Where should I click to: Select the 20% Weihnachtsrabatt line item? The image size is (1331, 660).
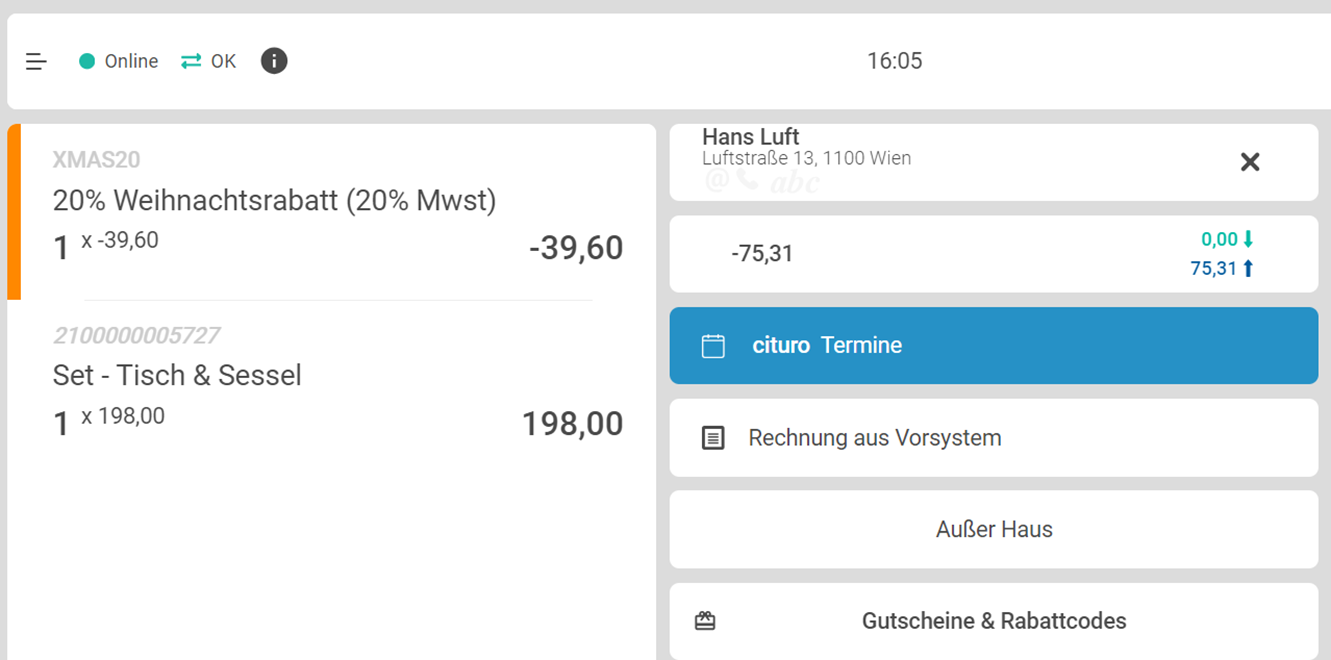pos(275,201)
